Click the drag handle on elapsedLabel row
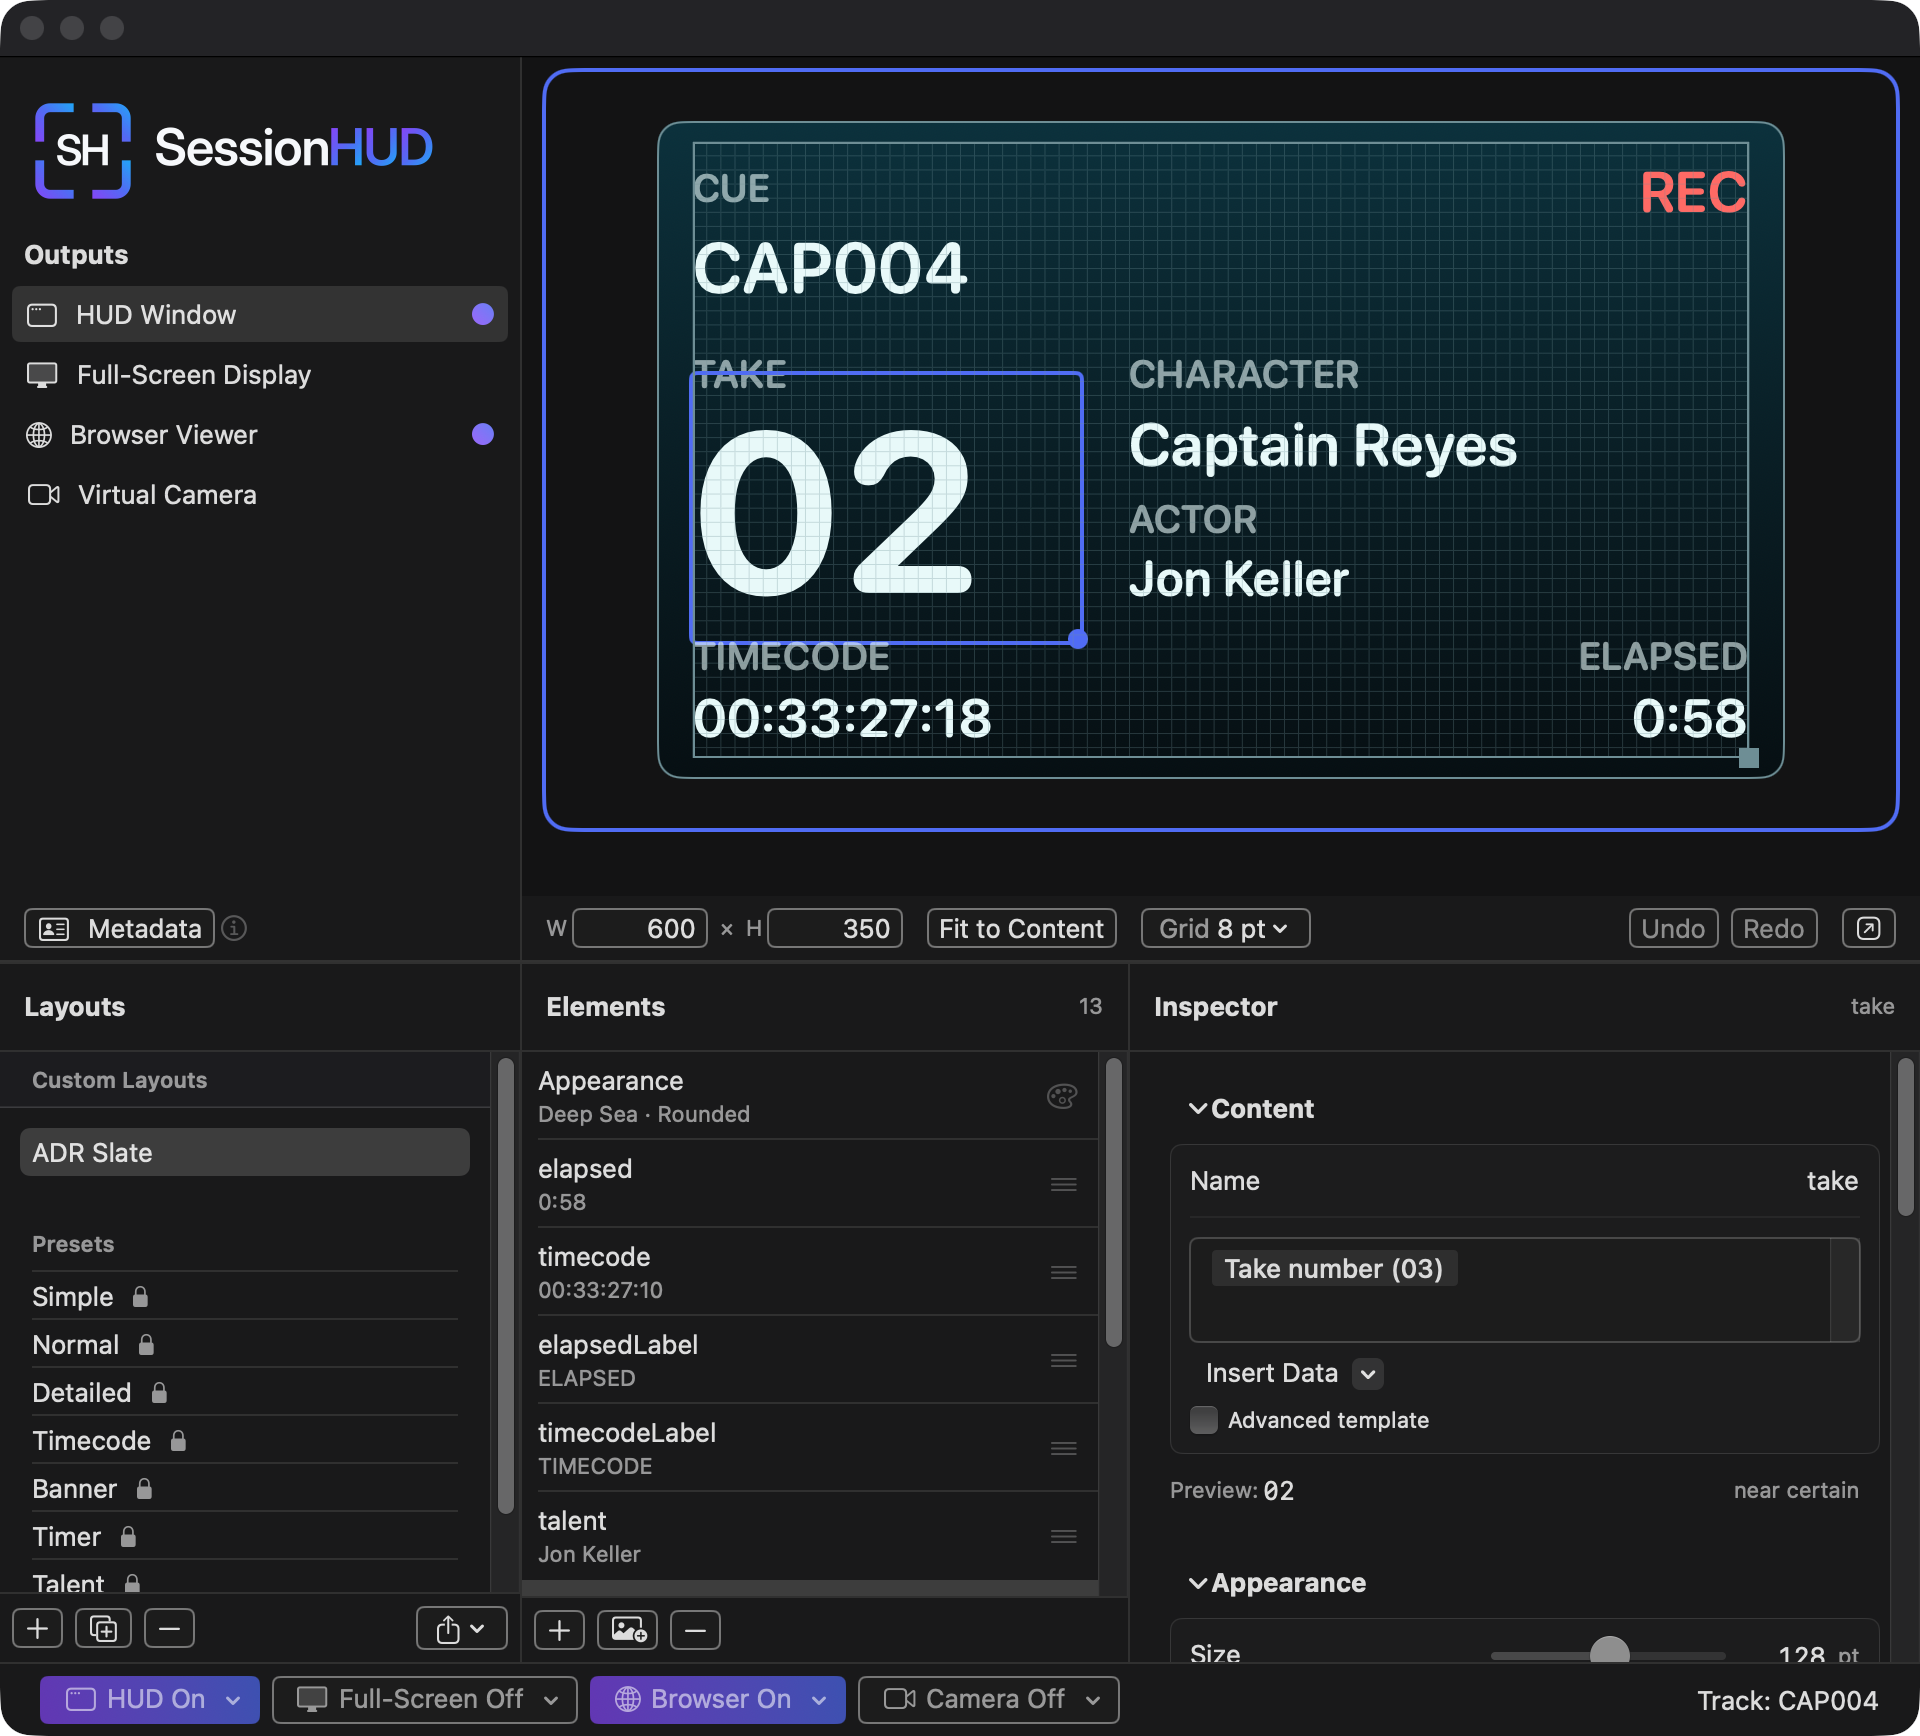This screenshot has height=1736, width=1920. point(1064,1360)
